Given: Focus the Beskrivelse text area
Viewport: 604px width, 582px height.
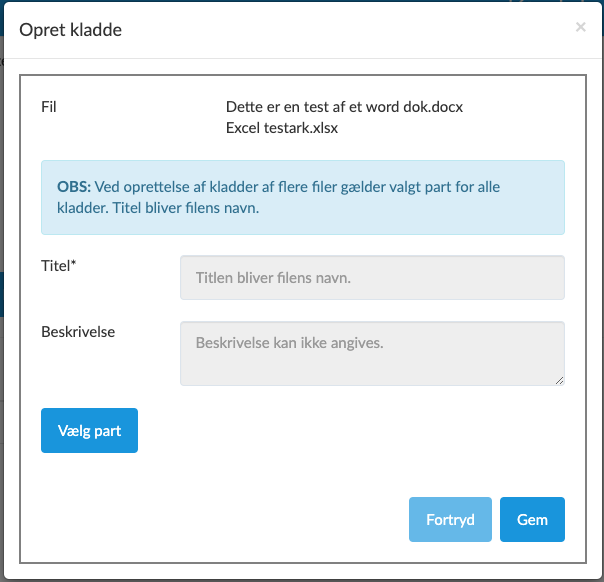Looking at the screenshot, I should (372, 353).
